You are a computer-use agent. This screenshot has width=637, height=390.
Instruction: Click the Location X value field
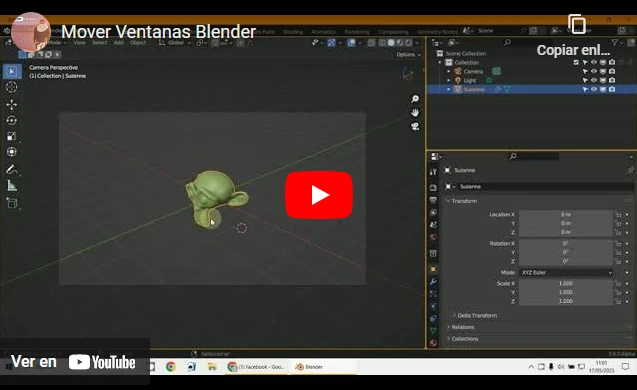(566, 214)
